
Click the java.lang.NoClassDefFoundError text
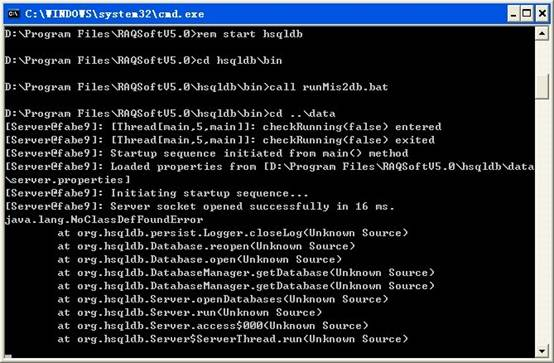(104, 220)
